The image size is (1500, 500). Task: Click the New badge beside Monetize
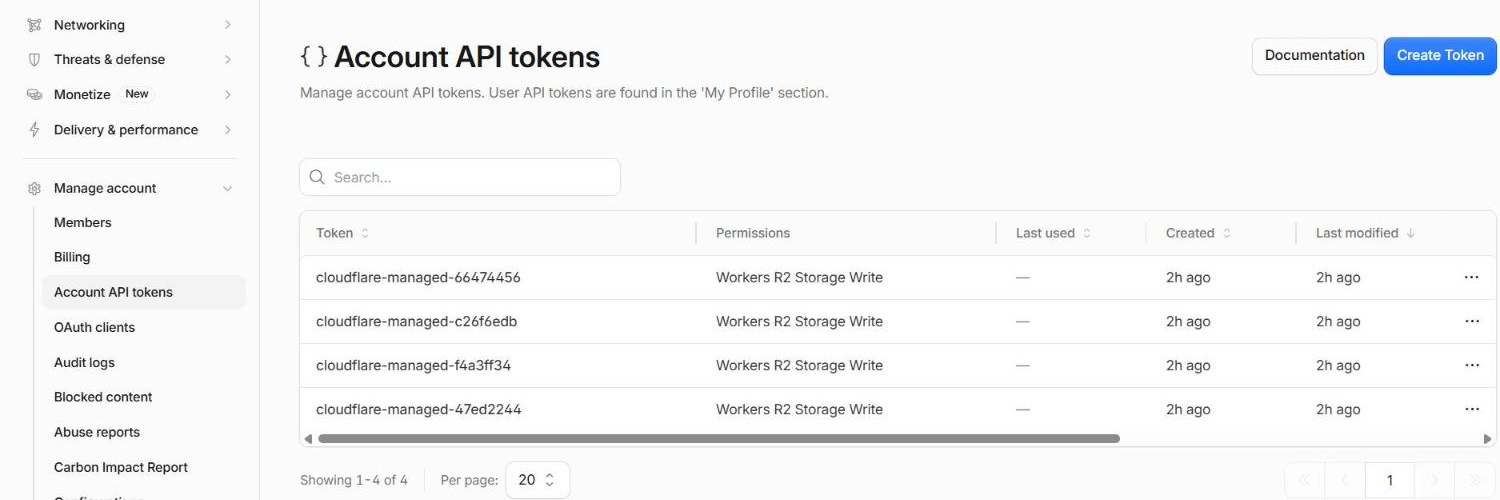(137, 94)
